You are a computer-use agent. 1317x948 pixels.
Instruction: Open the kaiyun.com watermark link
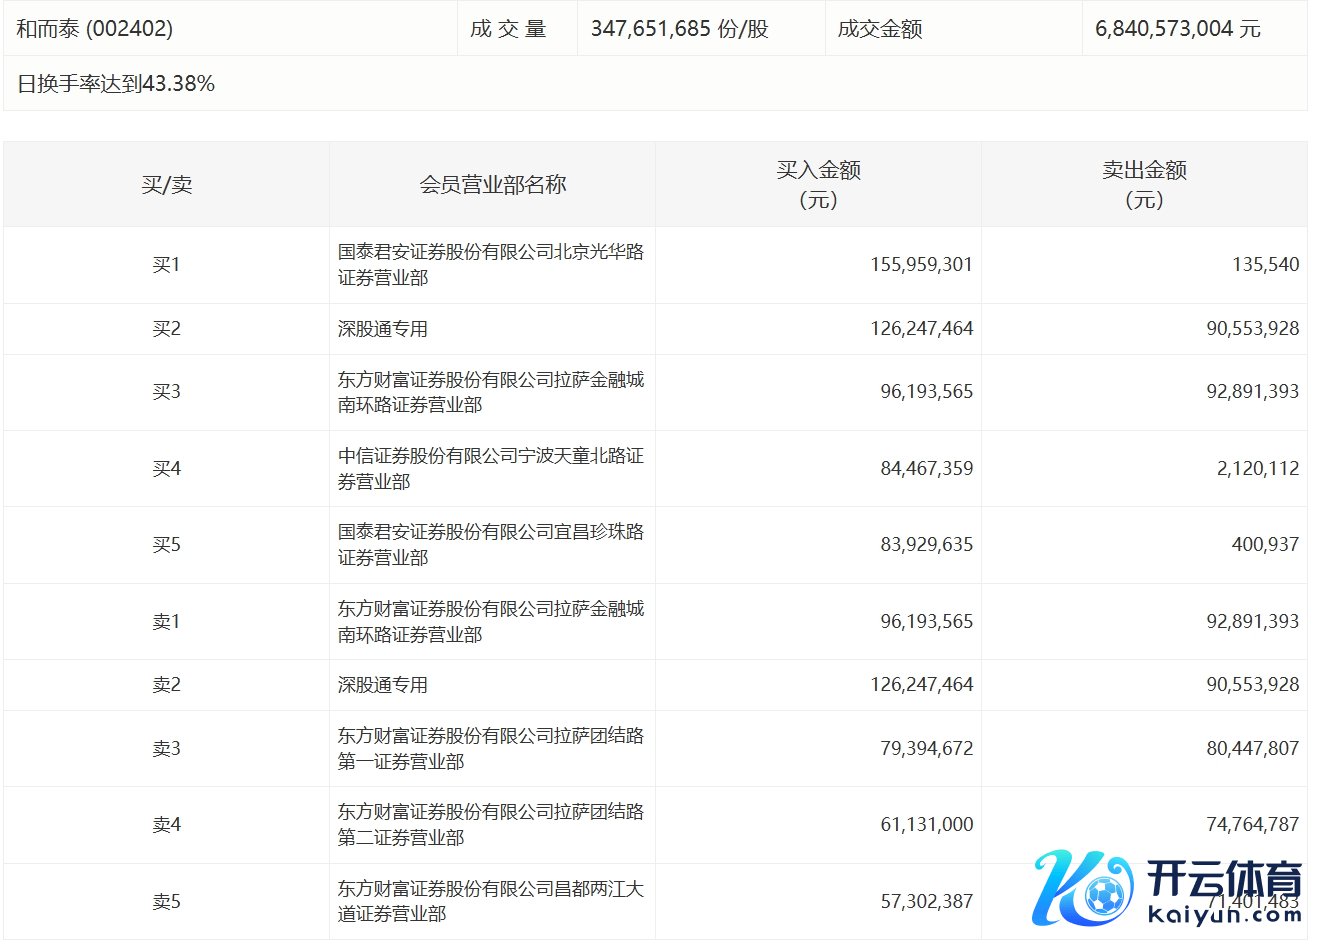pos(1224,912)
